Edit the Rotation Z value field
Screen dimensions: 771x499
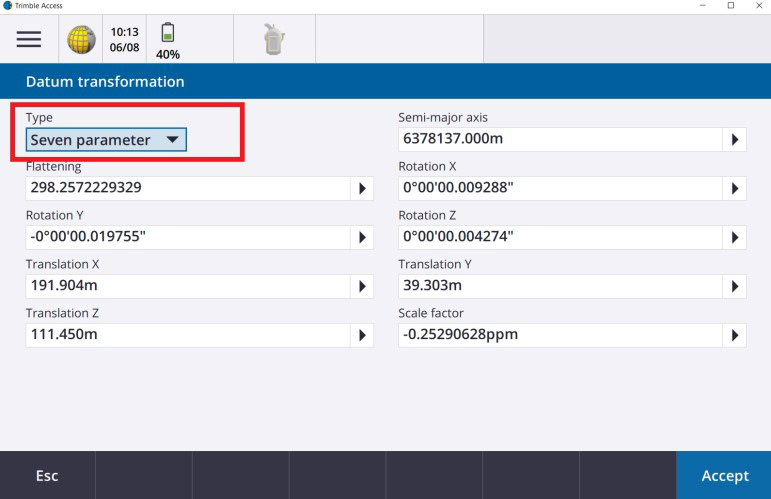coord(561,237)
